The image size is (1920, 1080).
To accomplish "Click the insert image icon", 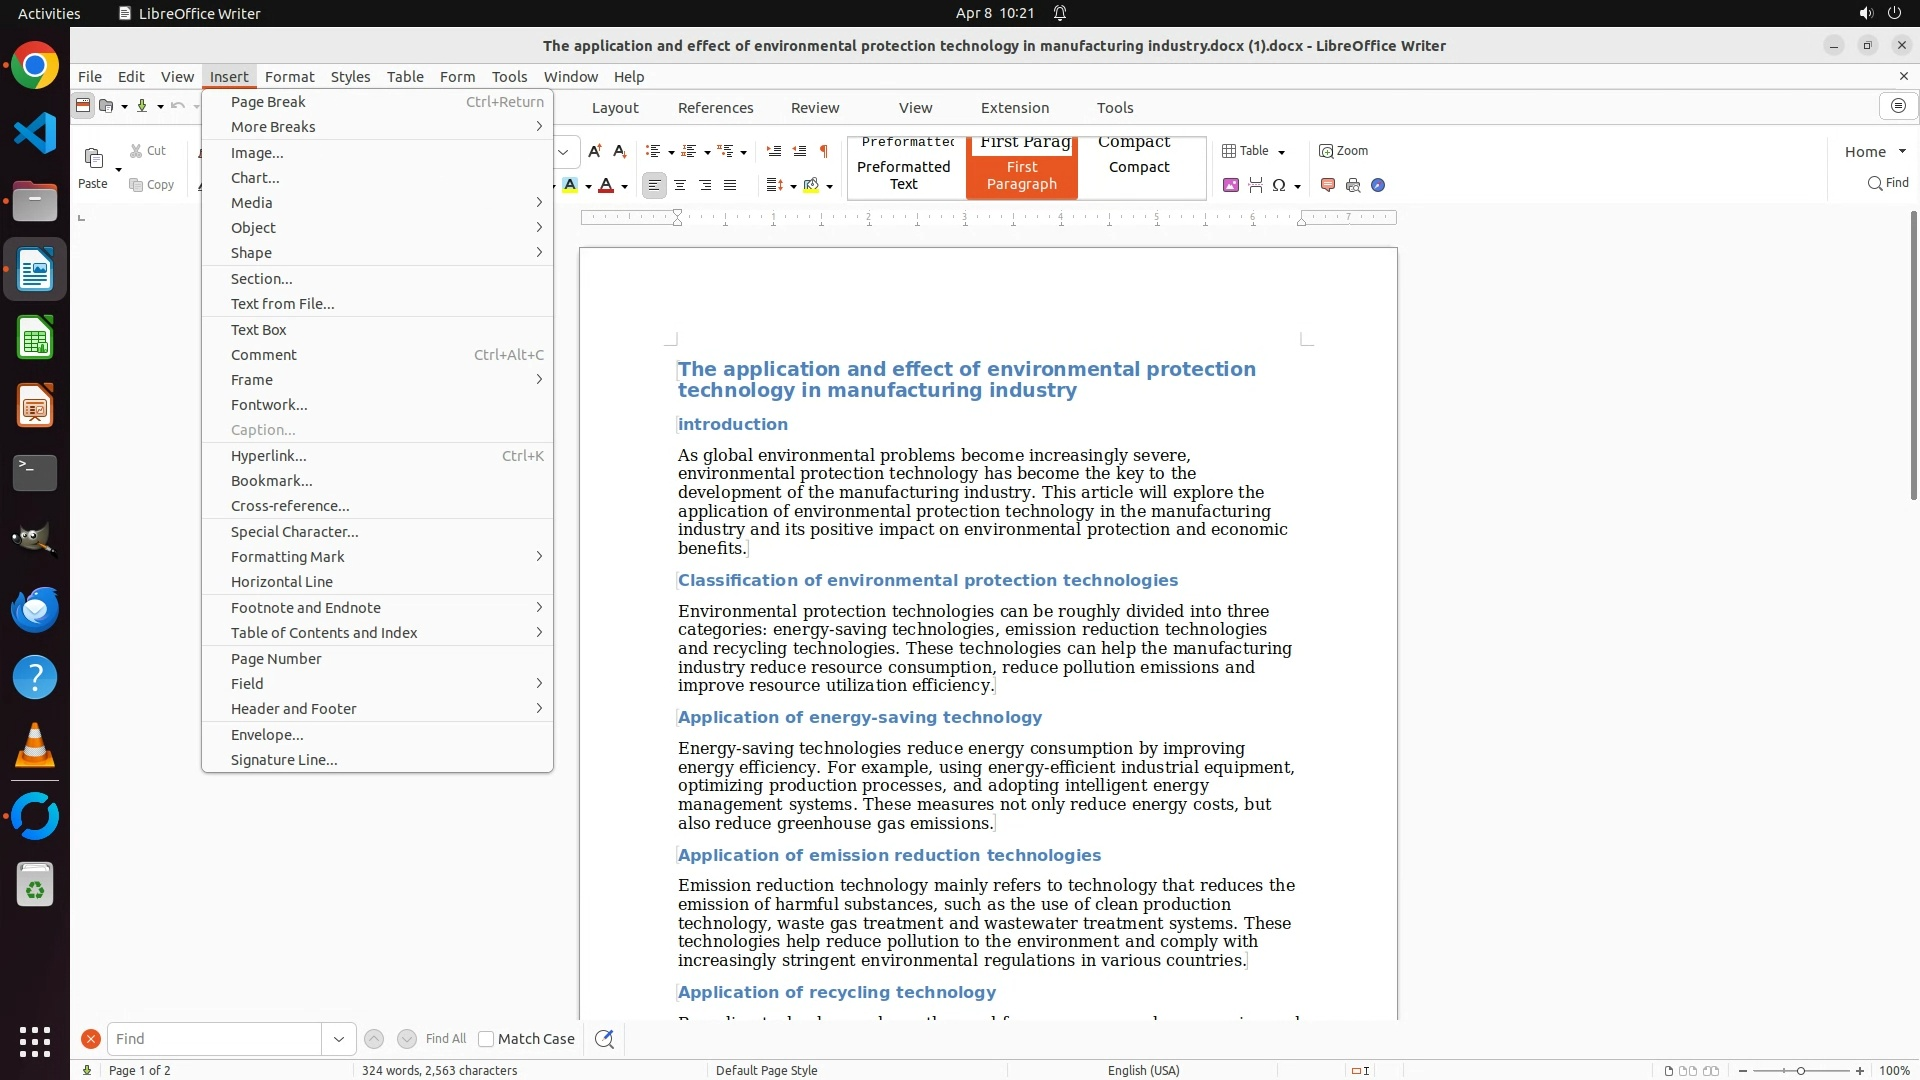I will (x=1231, y=185).
